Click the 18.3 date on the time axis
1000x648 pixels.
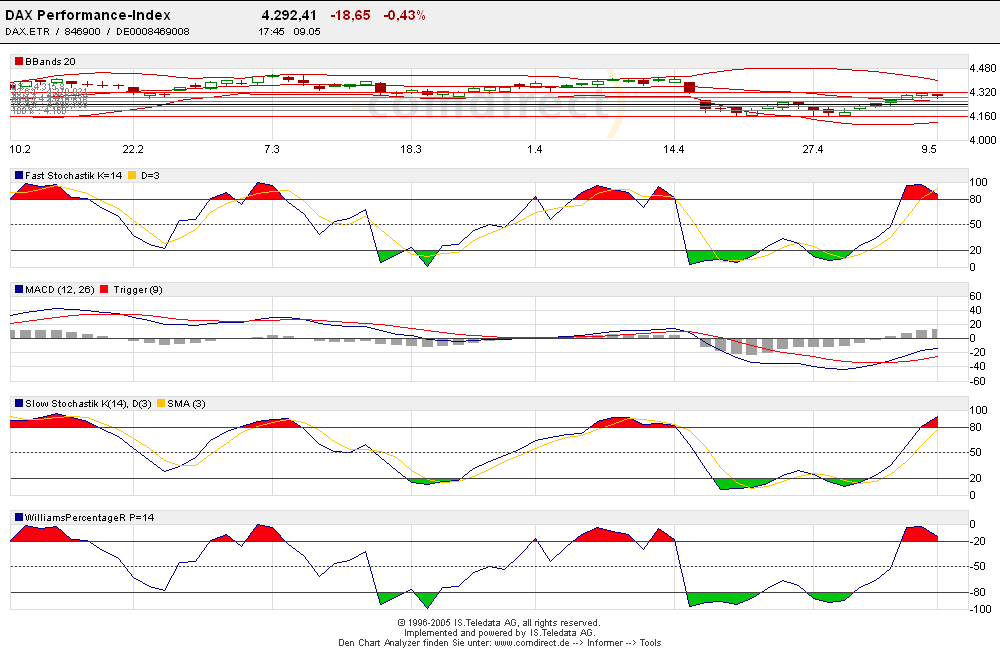tap(411, 149)
